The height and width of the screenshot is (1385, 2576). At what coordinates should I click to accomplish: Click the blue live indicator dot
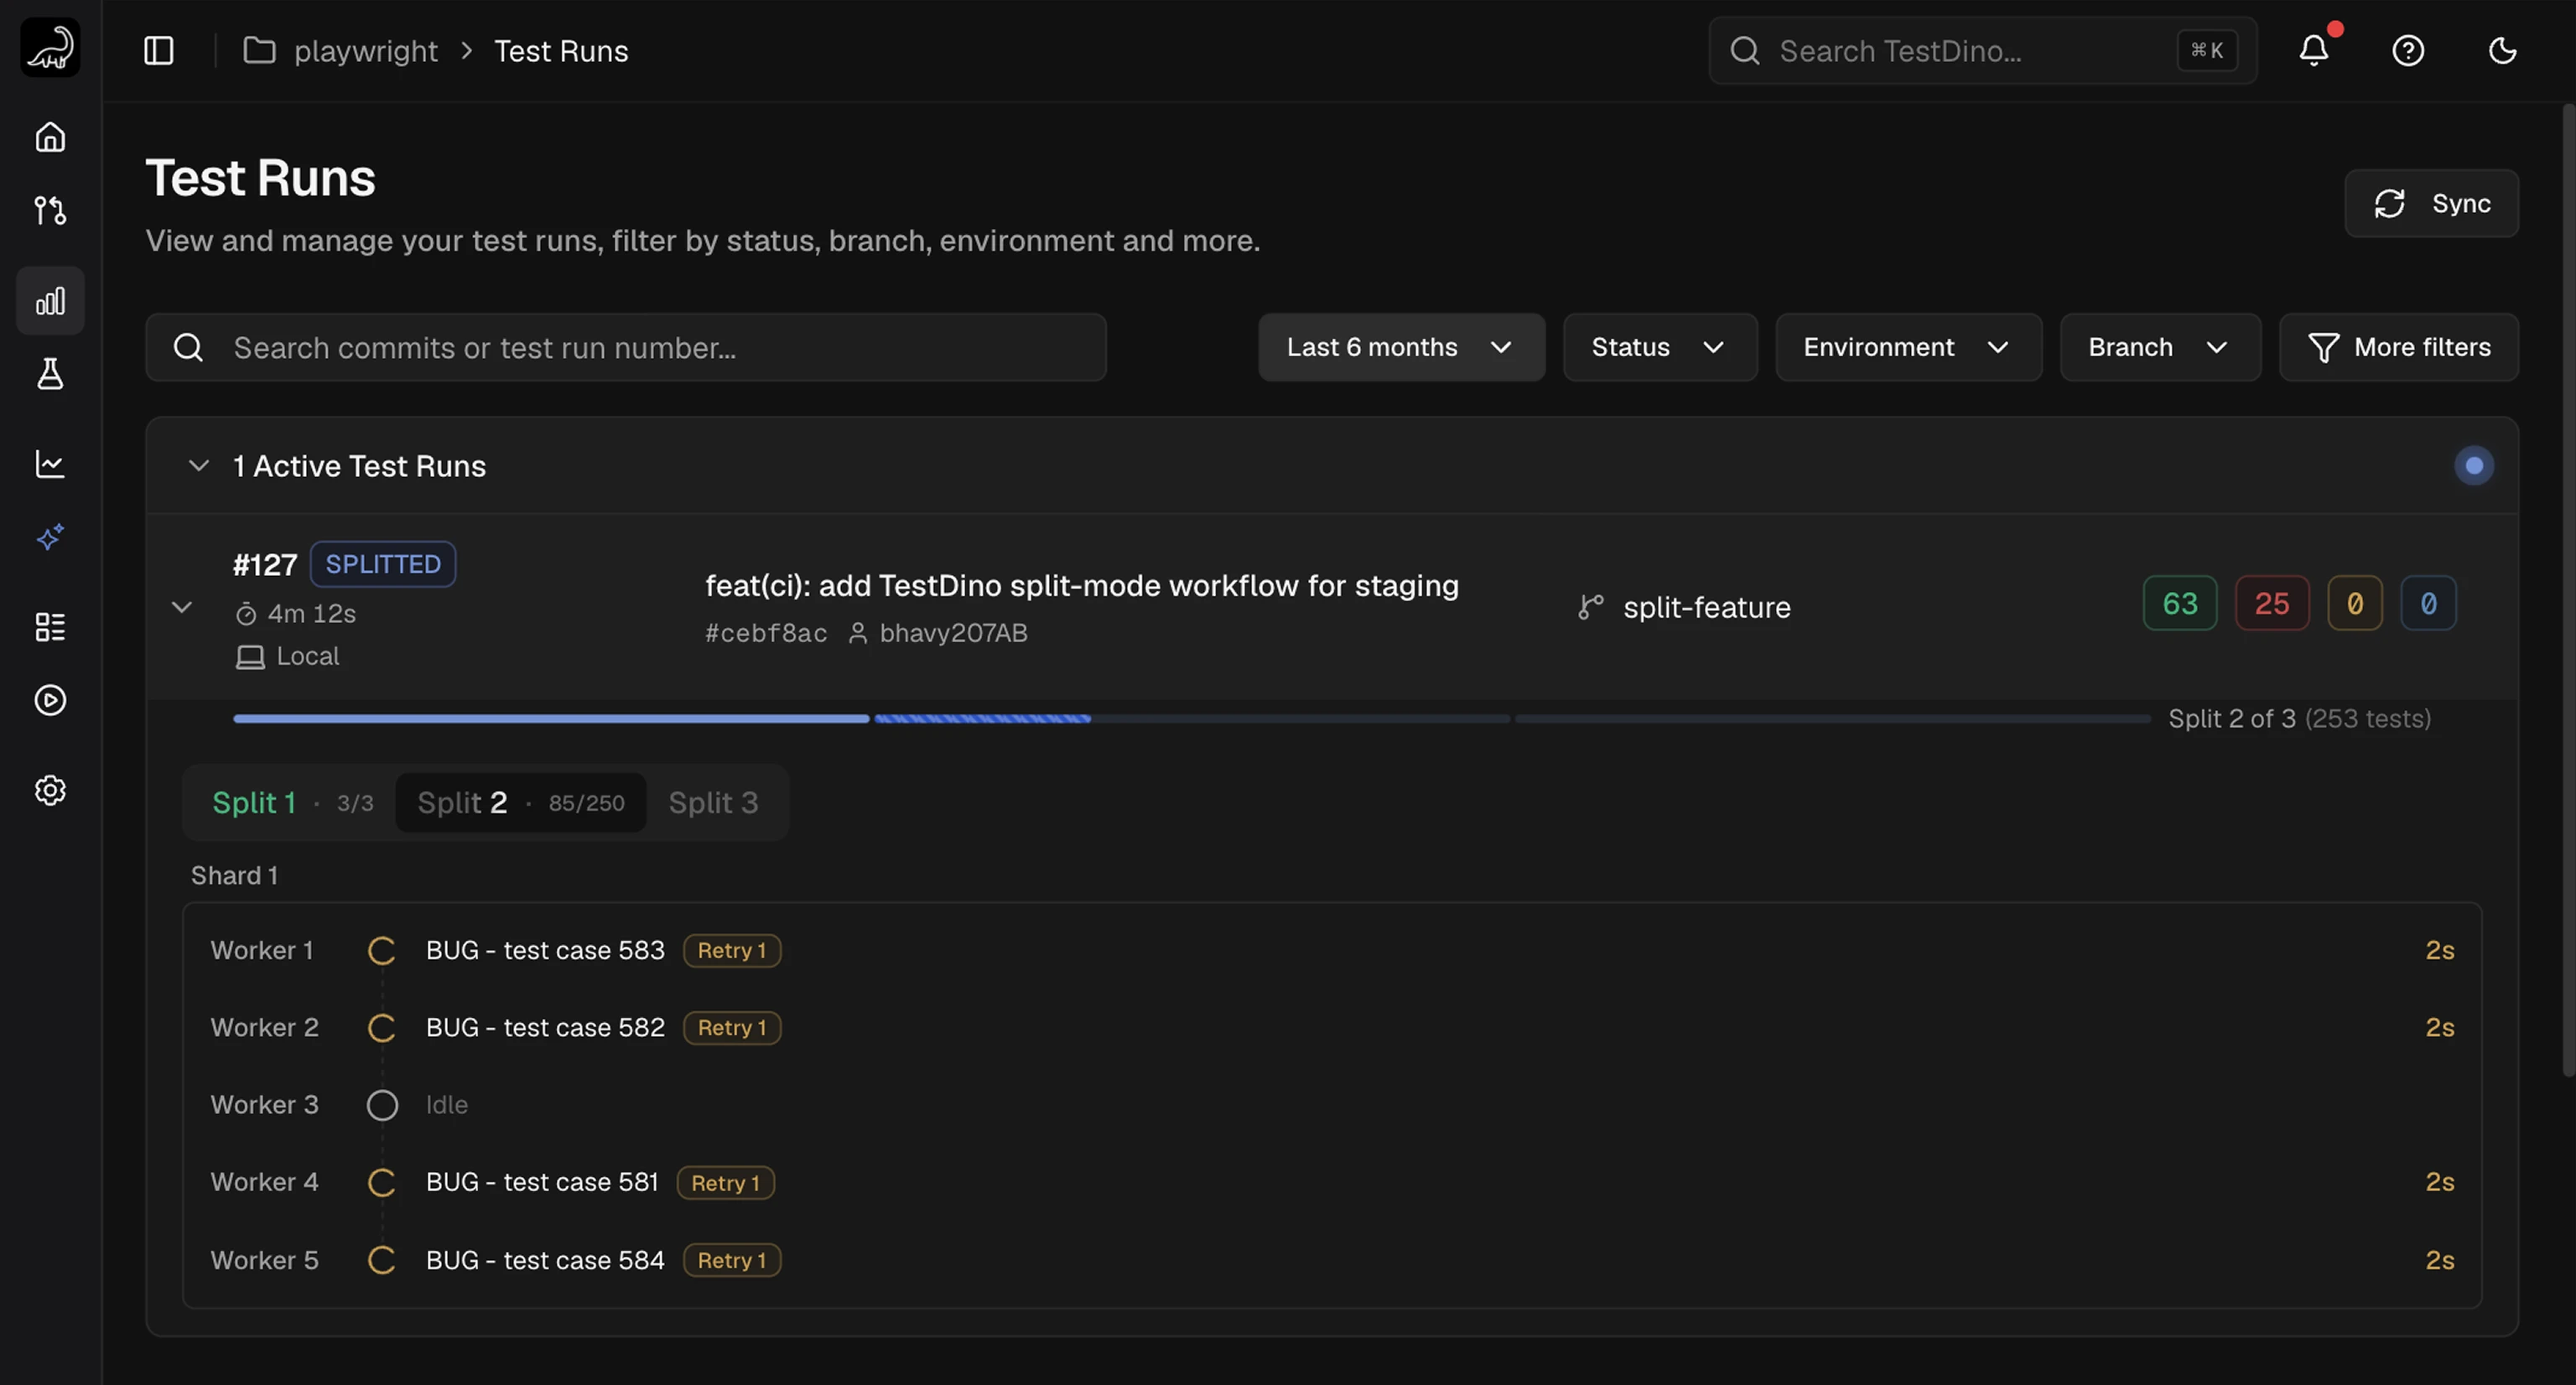point(2474,466)
